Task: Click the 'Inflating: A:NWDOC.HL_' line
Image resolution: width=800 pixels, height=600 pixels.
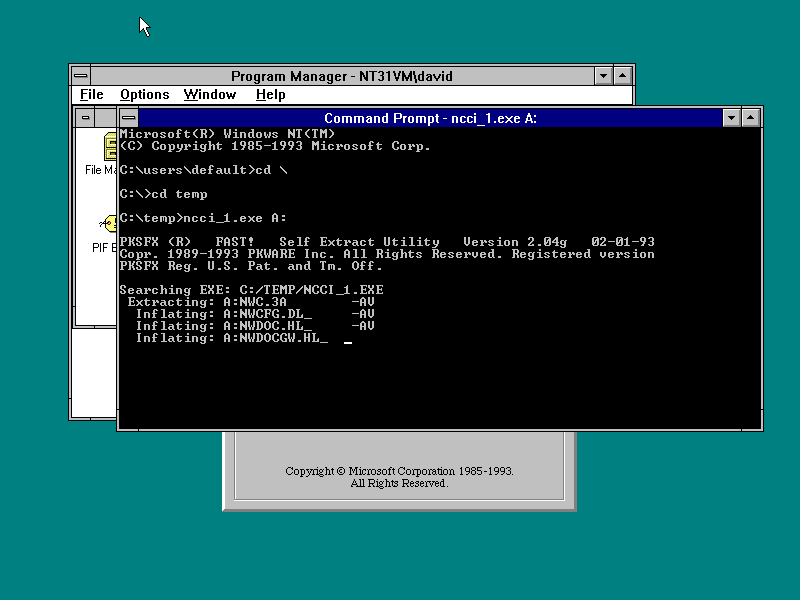Action: (255, 326)
